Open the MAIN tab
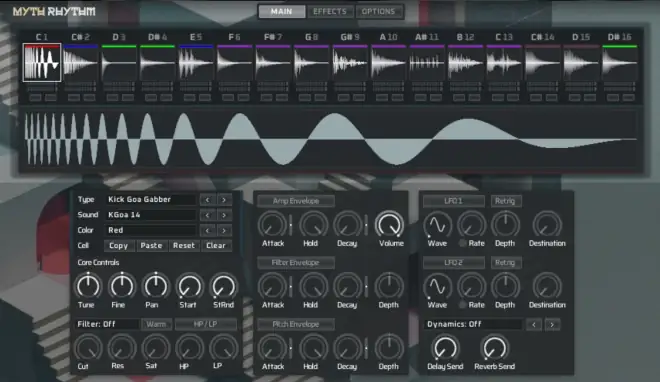This screenshot has height=382, width=660. (282, 11)
